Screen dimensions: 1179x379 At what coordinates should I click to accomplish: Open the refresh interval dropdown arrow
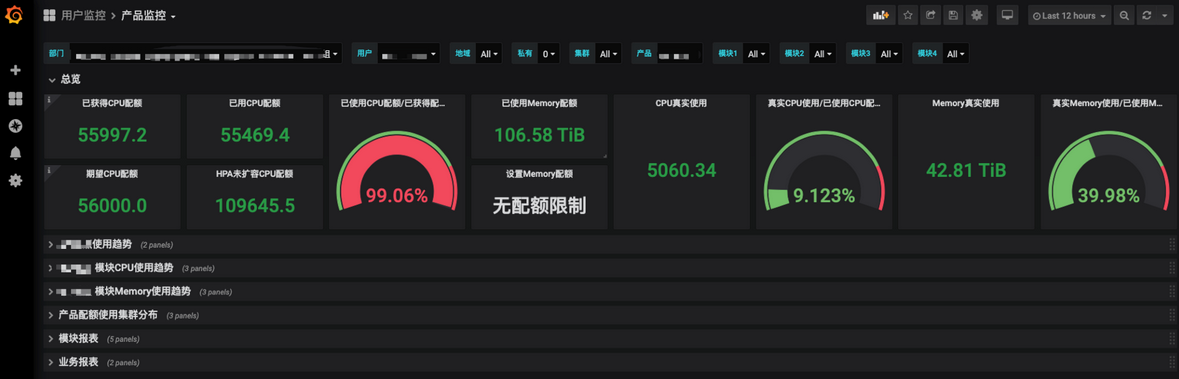(1164, 15)
